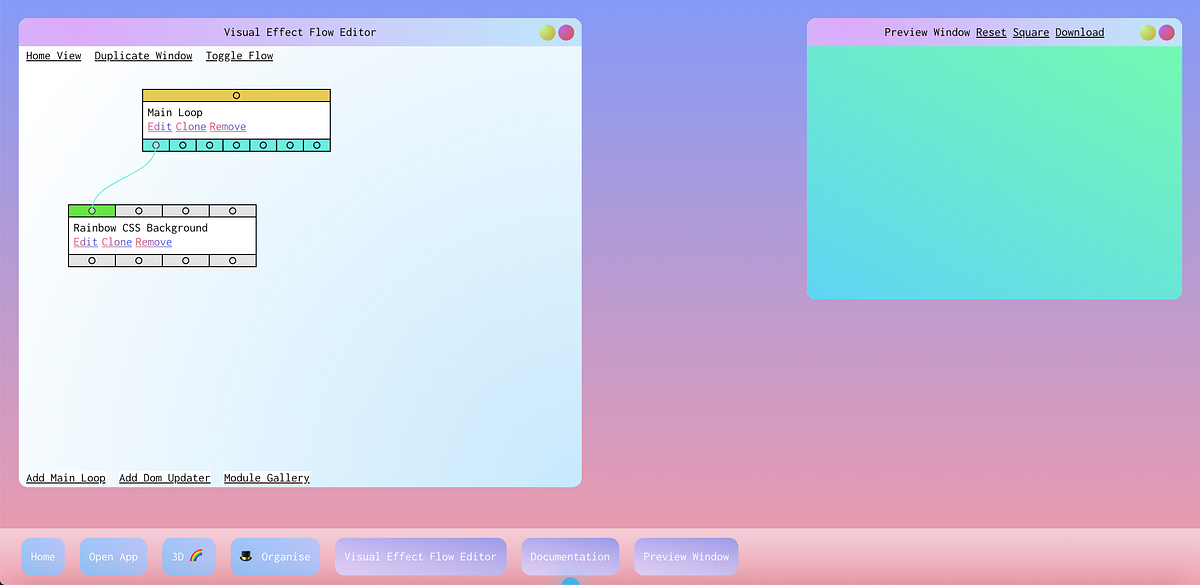This screenshot has width=1200, height=585.
Task: Select Duplicate Window in the menu bar
Action: [x=143, y=56]
